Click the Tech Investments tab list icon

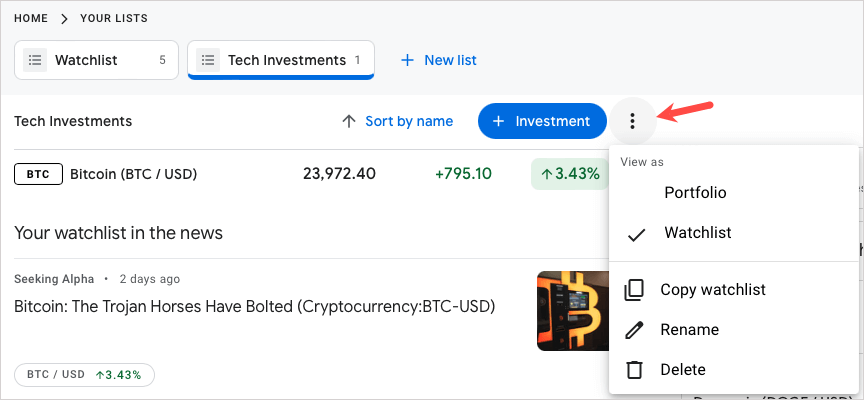[x=208, y=60]
